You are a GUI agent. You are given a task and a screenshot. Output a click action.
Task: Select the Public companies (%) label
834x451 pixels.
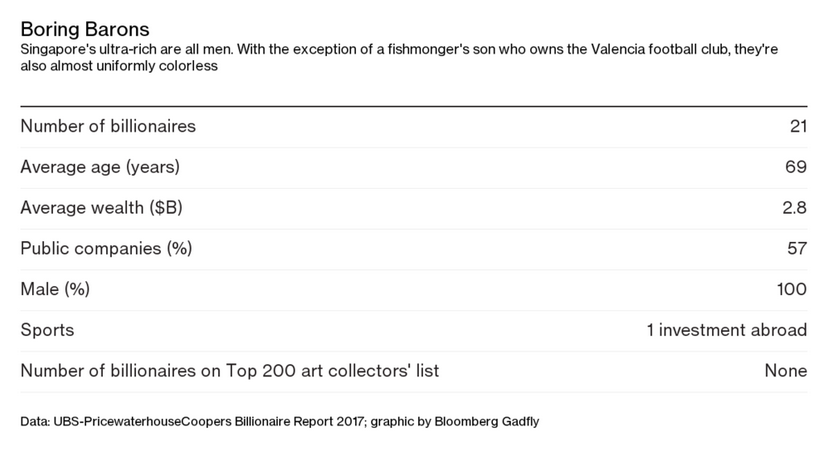[x=106, y=248]
